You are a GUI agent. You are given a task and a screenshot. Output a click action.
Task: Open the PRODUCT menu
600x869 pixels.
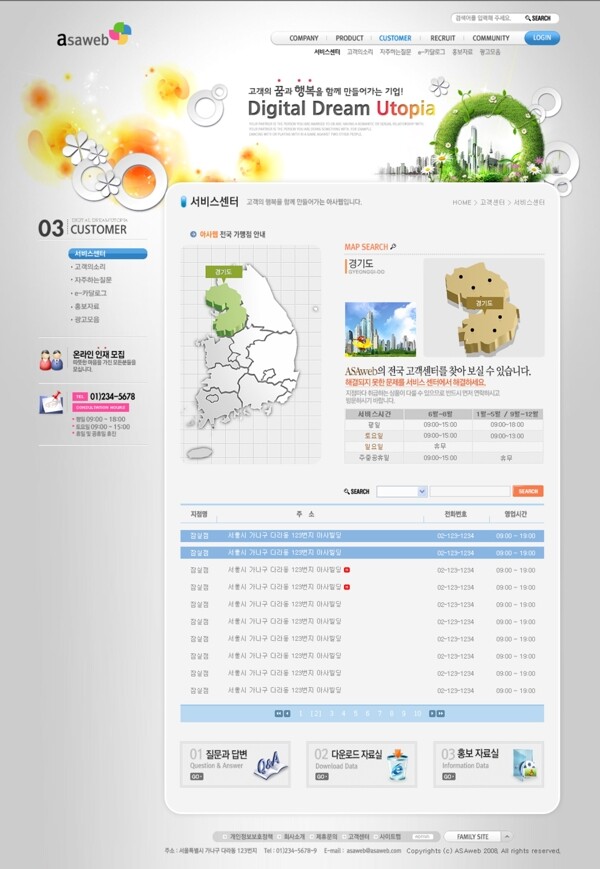coord(349,38)
